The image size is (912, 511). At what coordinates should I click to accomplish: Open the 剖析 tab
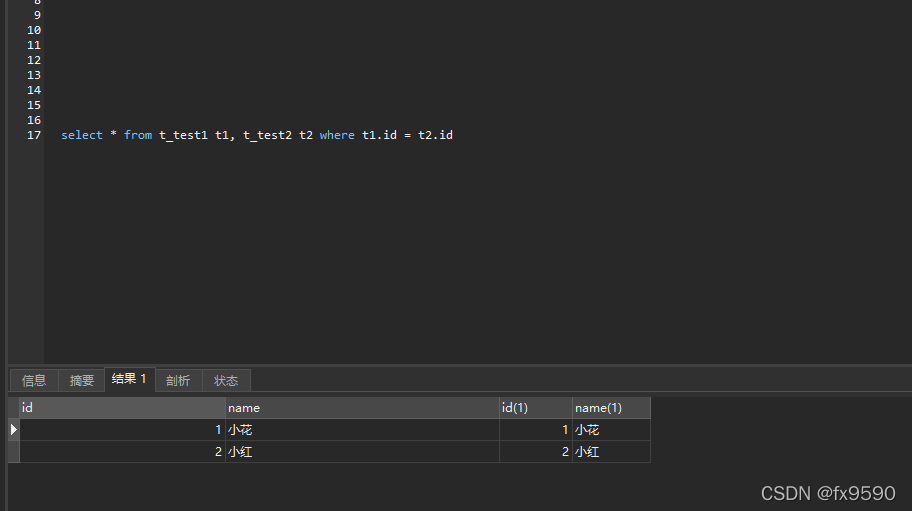pos(178,380)
